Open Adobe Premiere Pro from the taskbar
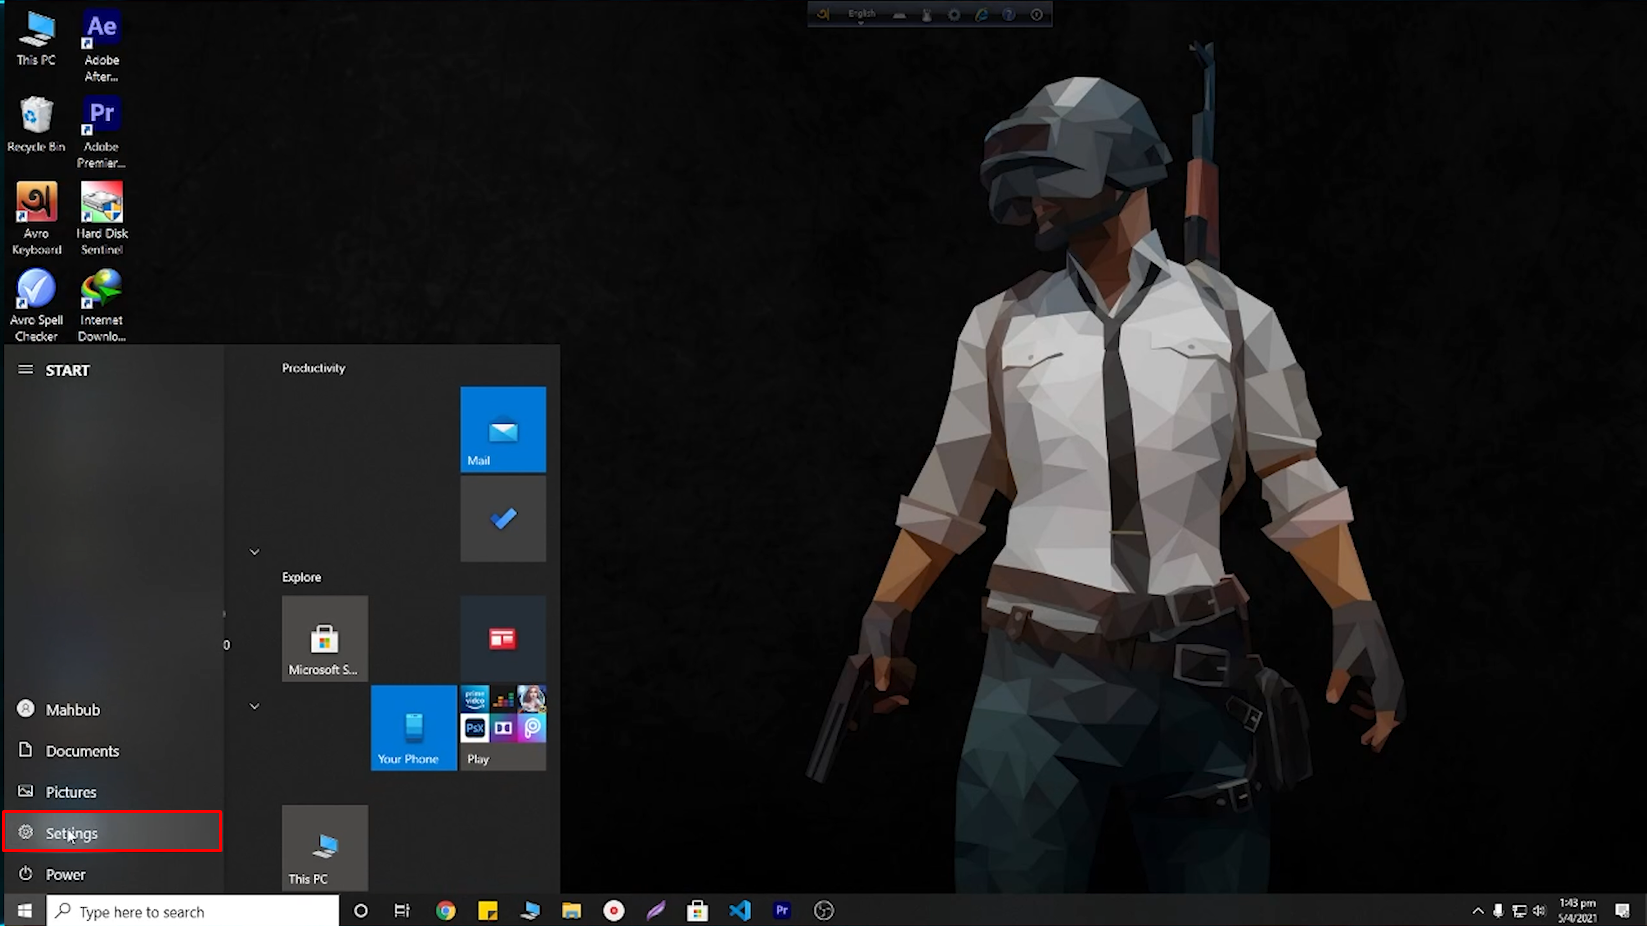1647x926 pixels. [x=782, y=910]
